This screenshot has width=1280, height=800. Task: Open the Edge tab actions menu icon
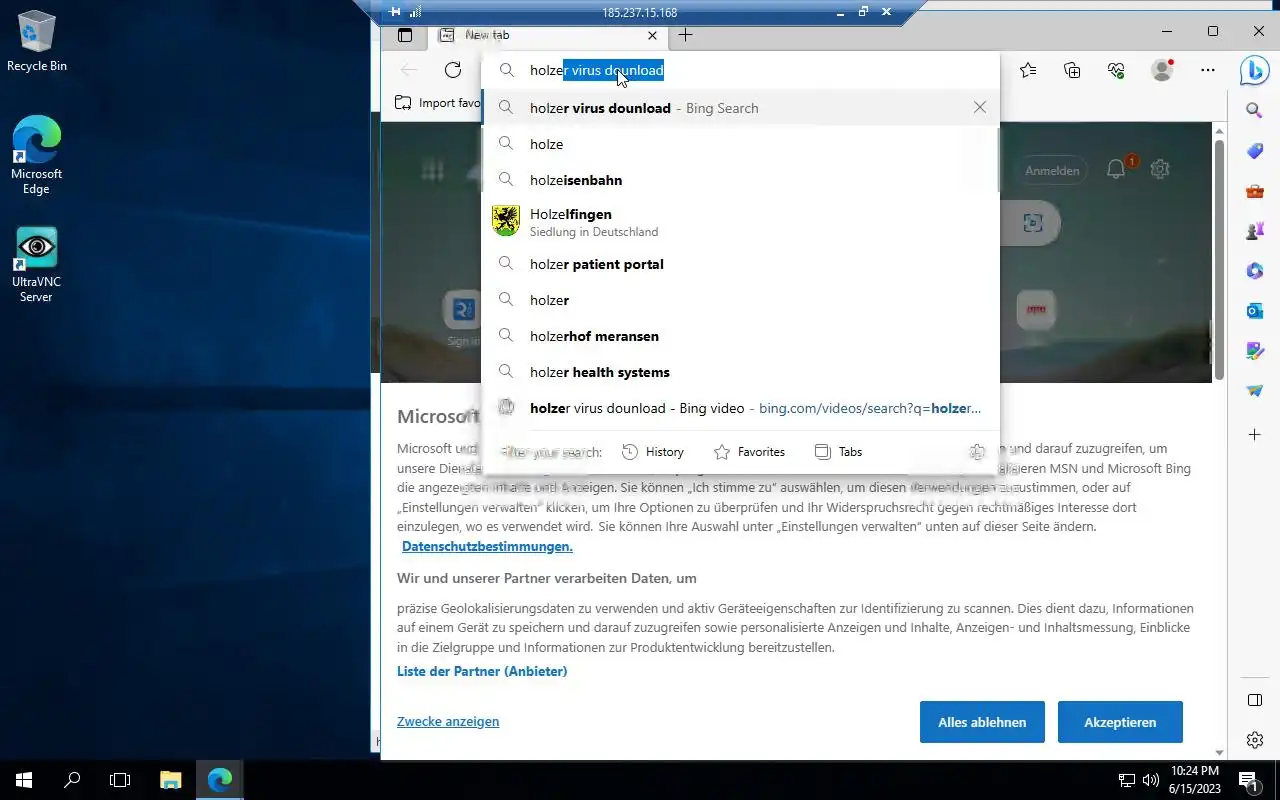[405, 35]
